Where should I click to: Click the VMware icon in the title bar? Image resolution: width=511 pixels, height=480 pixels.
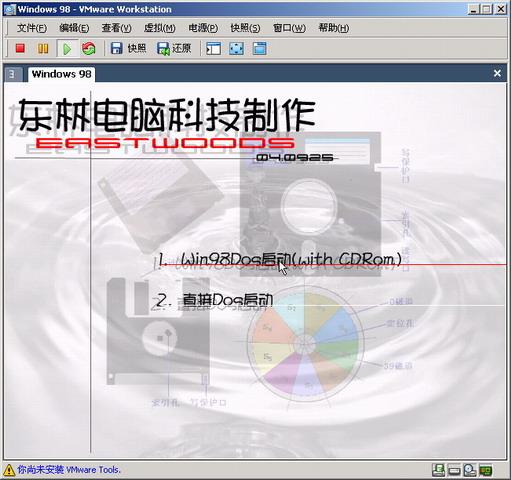pyautogui.click(x=9, y=9)
